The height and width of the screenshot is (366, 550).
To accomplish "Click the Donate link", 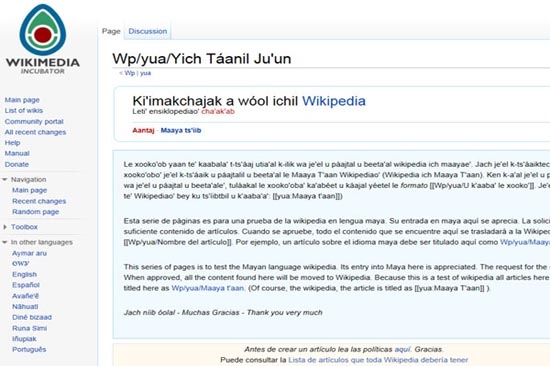I will pos(16,164).
